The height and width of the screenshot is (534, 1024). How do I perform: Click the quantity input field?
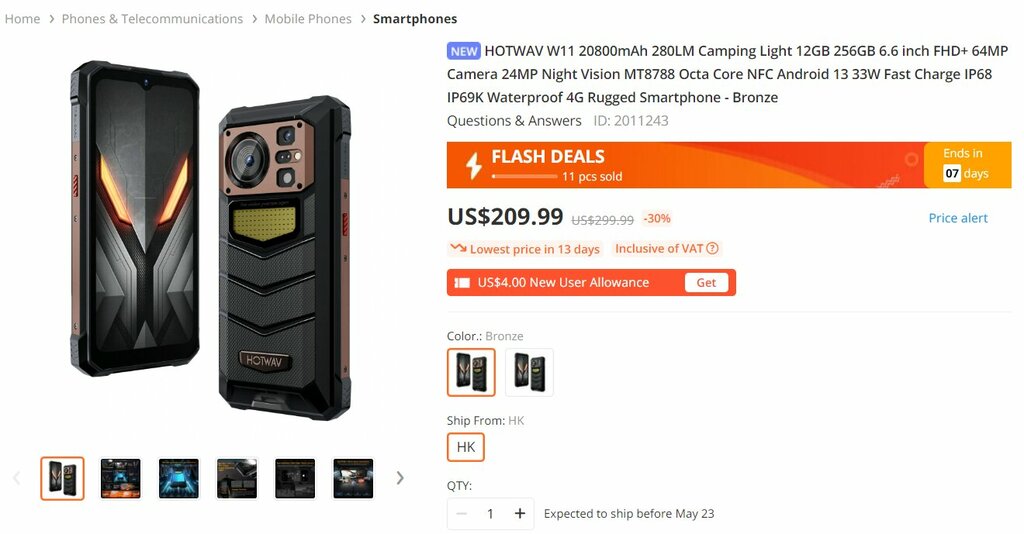(490, 514)
